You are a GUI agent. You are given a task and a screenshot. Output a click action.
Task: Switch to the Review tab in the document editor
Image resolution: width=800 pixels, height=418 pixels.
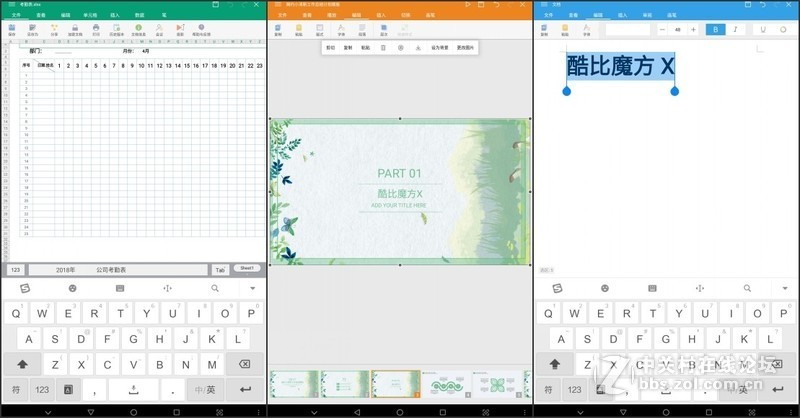point(647,15)
